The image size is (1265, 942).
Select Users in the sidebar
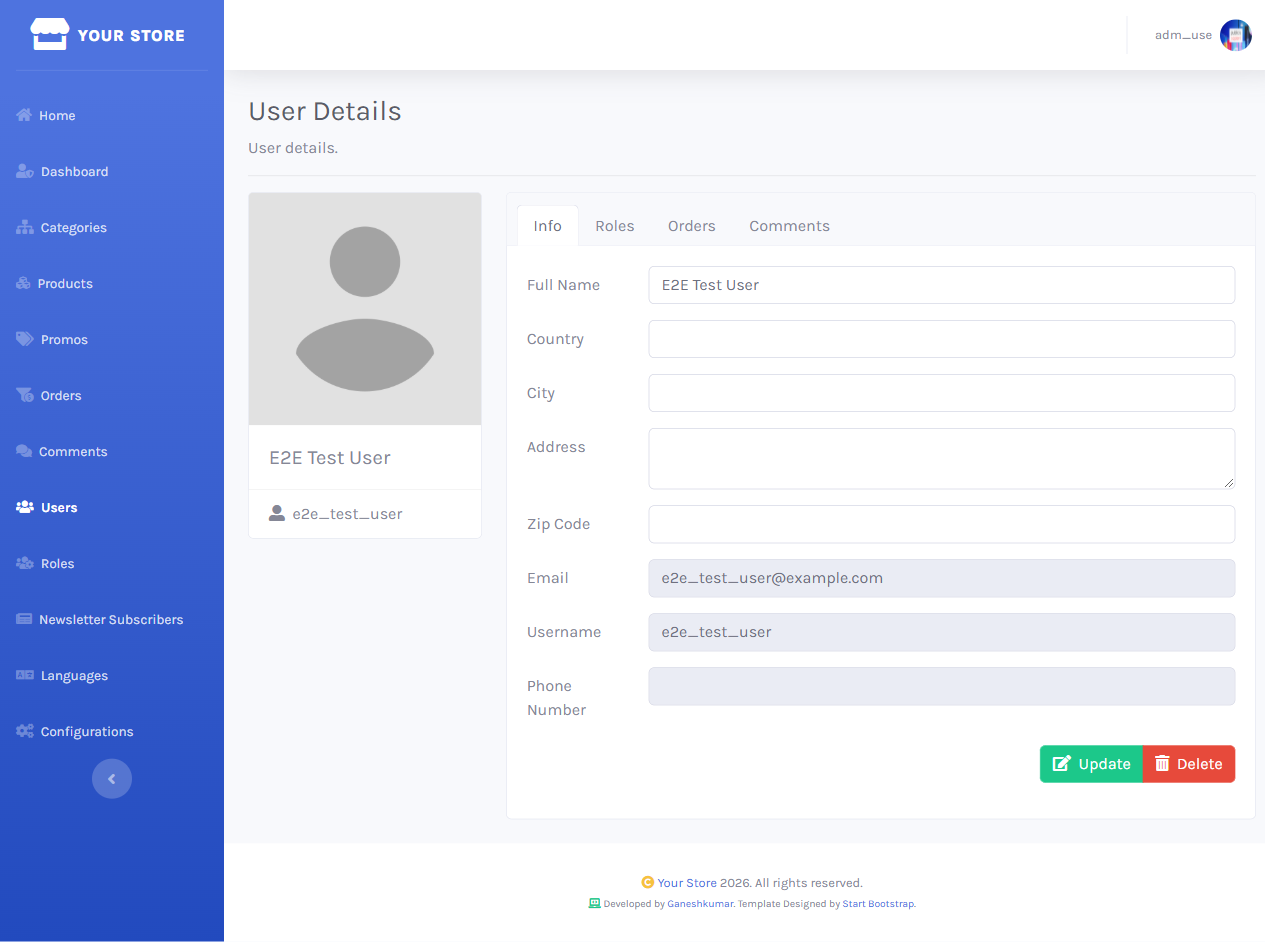pos(112,507)
